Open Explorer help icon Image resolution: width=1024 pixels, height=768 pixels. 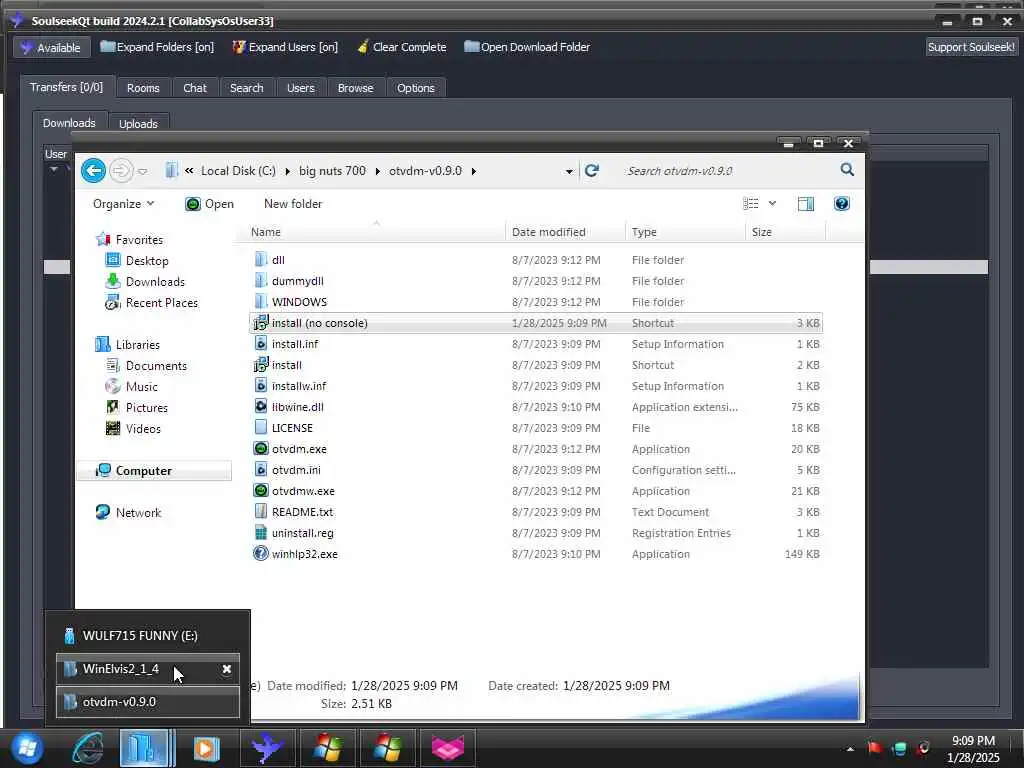coord(842,204)
